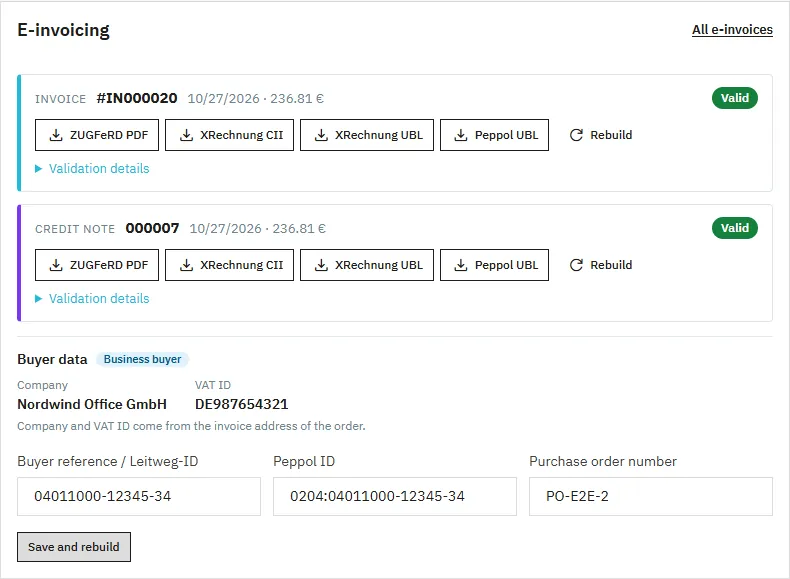This screenshot has height=579, width=790.
Task: Expand Validation details for credit note 000007
Action: pos(92,298)
